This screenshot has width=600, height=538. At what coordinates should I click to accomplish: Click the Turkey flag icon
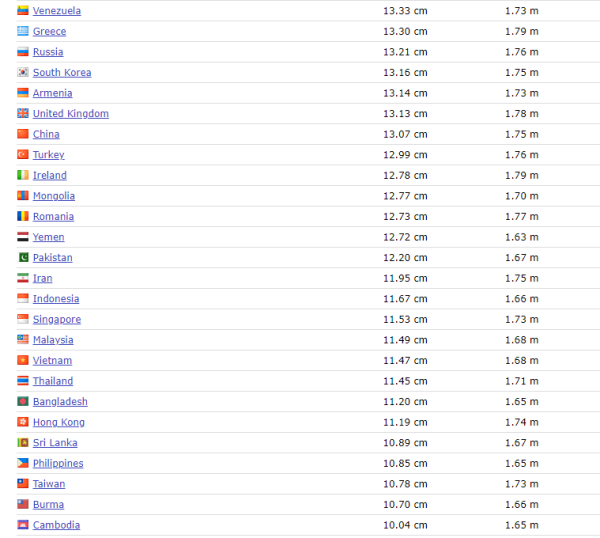(x=23, y=155)
